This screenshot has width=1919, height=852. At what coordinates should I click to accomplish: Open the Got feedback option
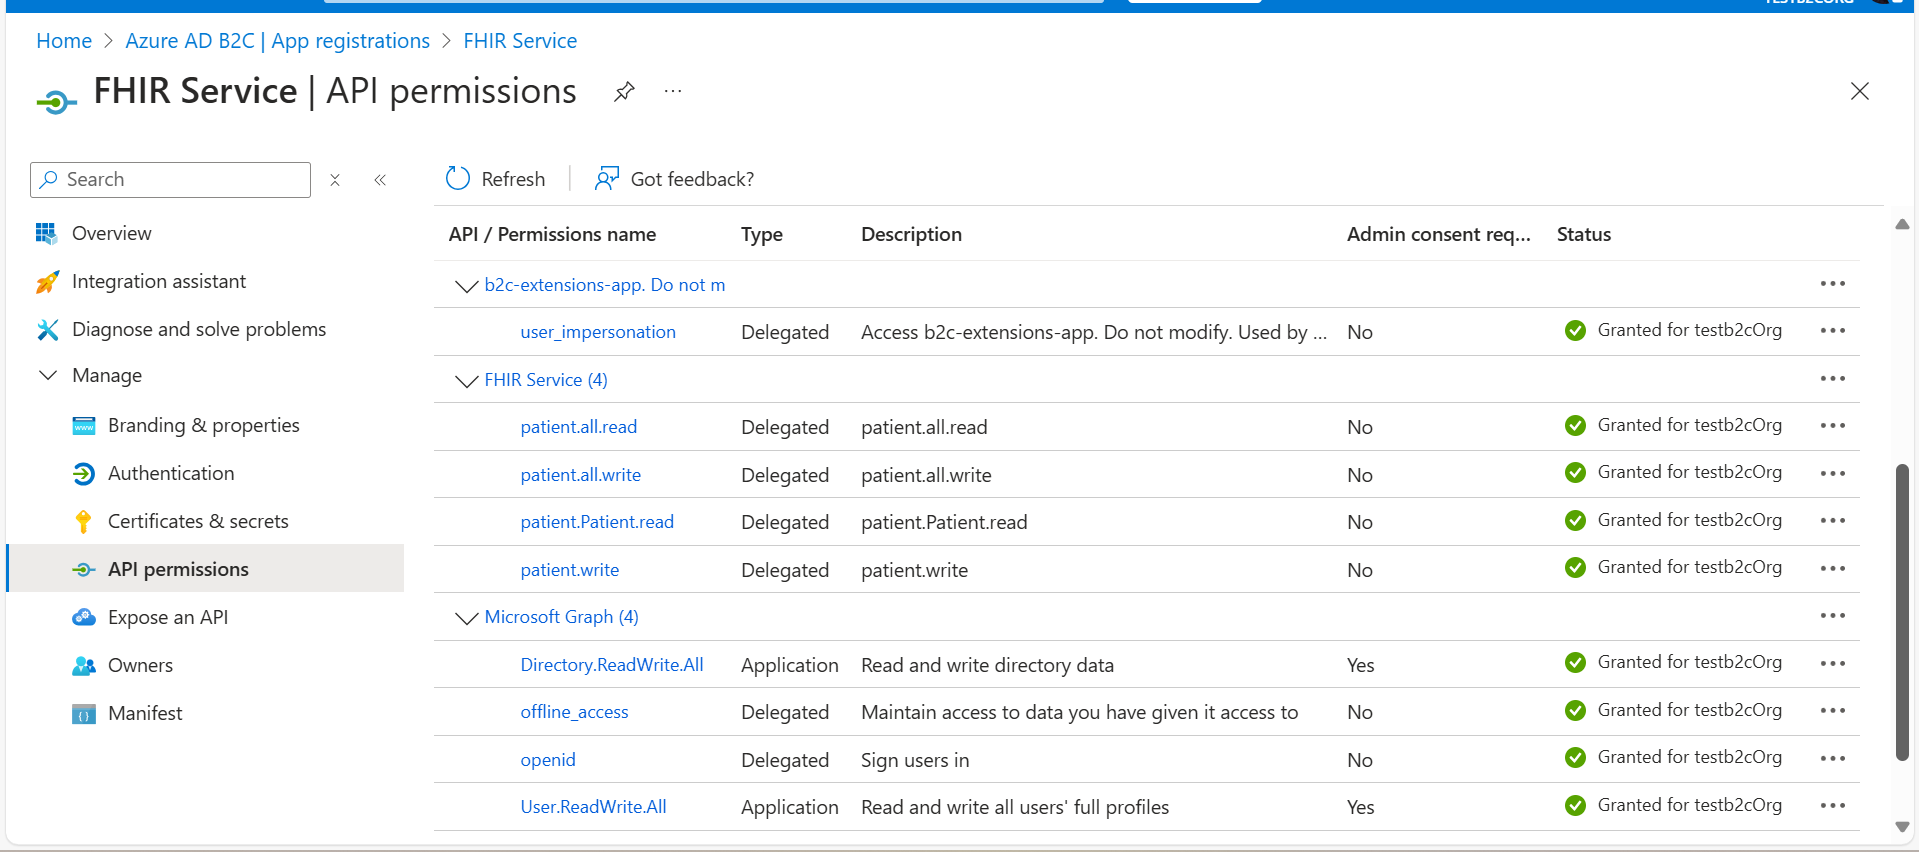click(x=675, y=179)
